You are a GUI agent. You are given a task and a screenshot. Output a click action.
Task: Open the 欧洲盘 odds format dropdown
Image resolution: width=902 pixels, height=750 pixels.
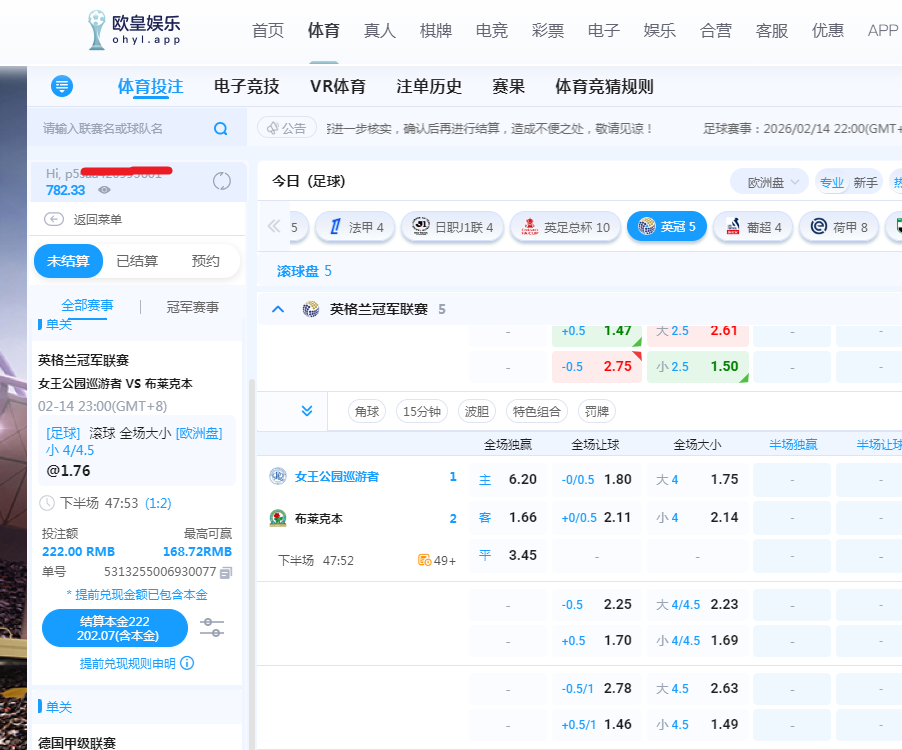768,182
